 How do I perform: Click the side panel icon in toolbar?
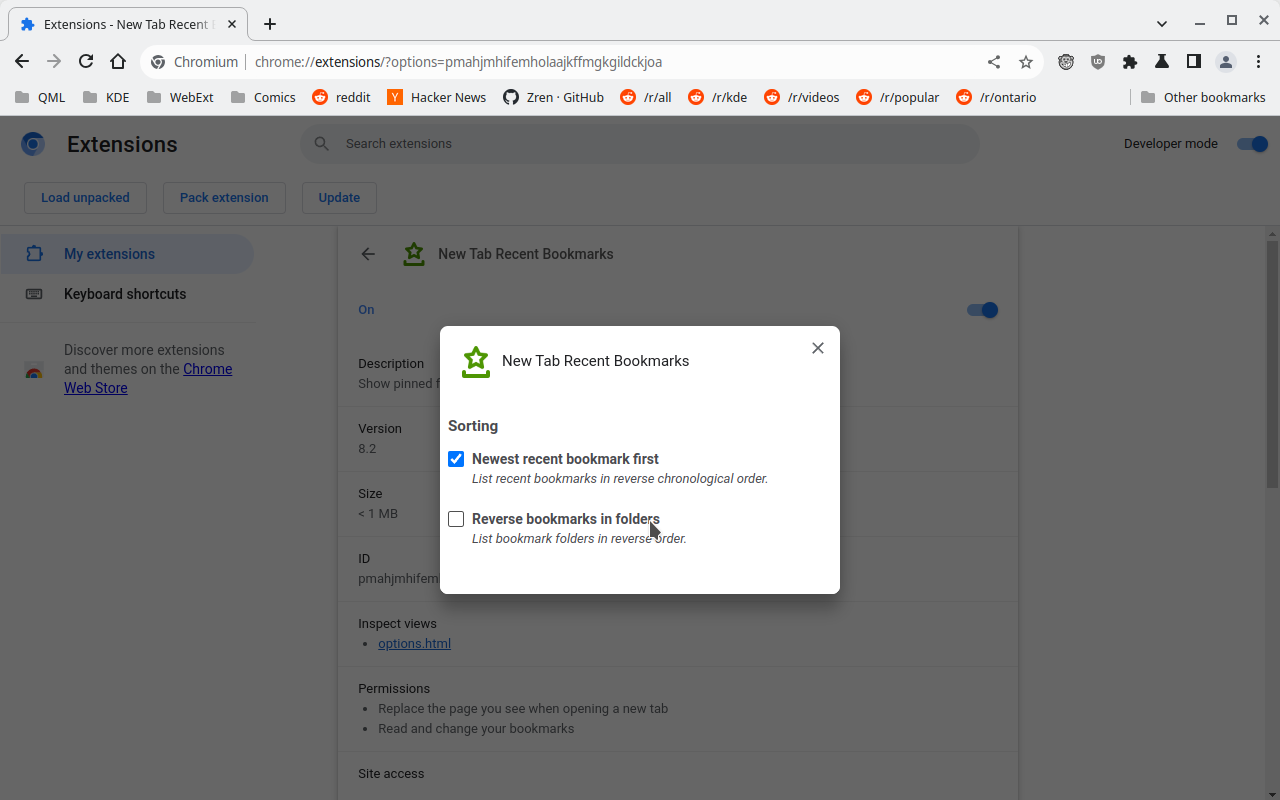pyautogui.click(x=1193, y=61)
